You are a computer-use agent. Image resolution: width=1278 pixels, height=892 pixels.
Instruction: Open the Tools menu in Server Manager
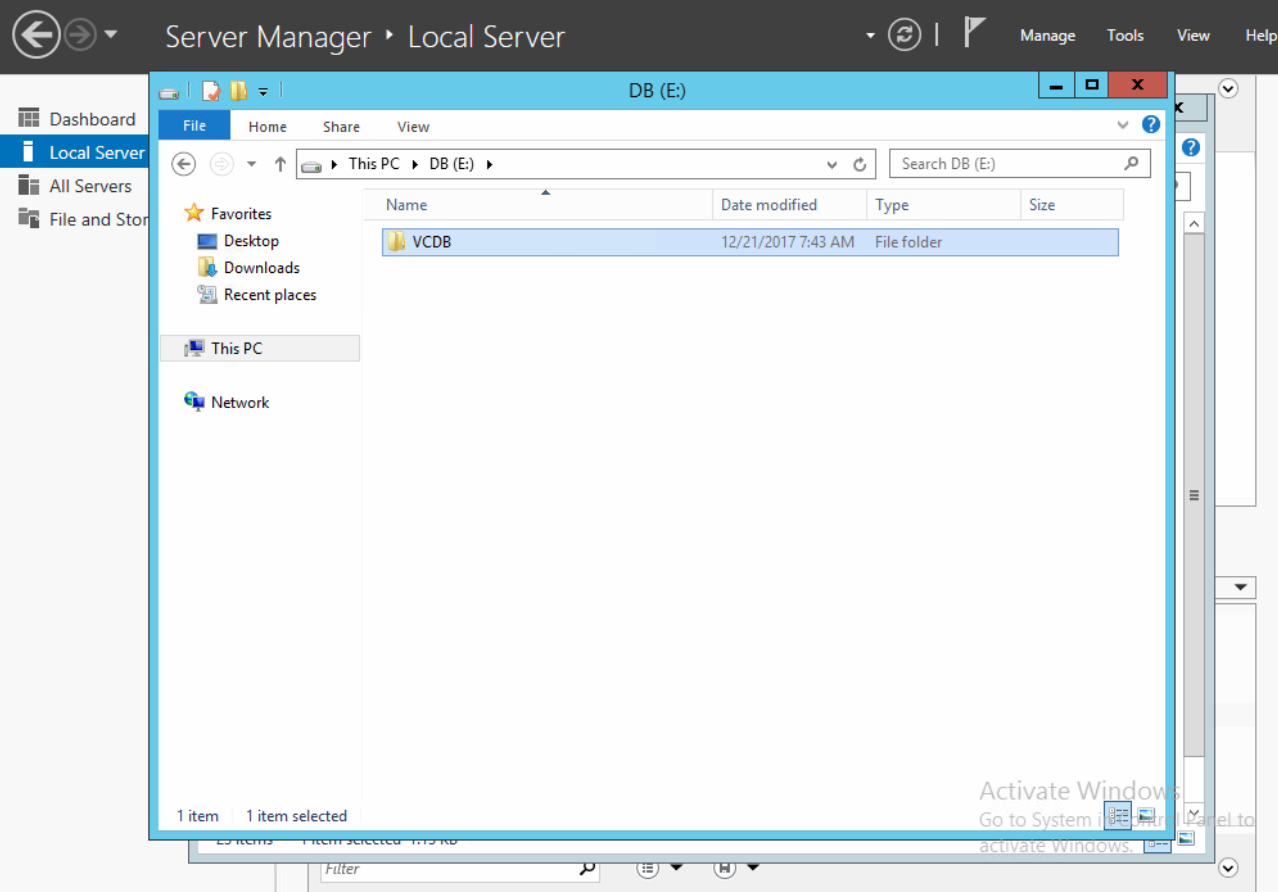tap(1125, 36)
